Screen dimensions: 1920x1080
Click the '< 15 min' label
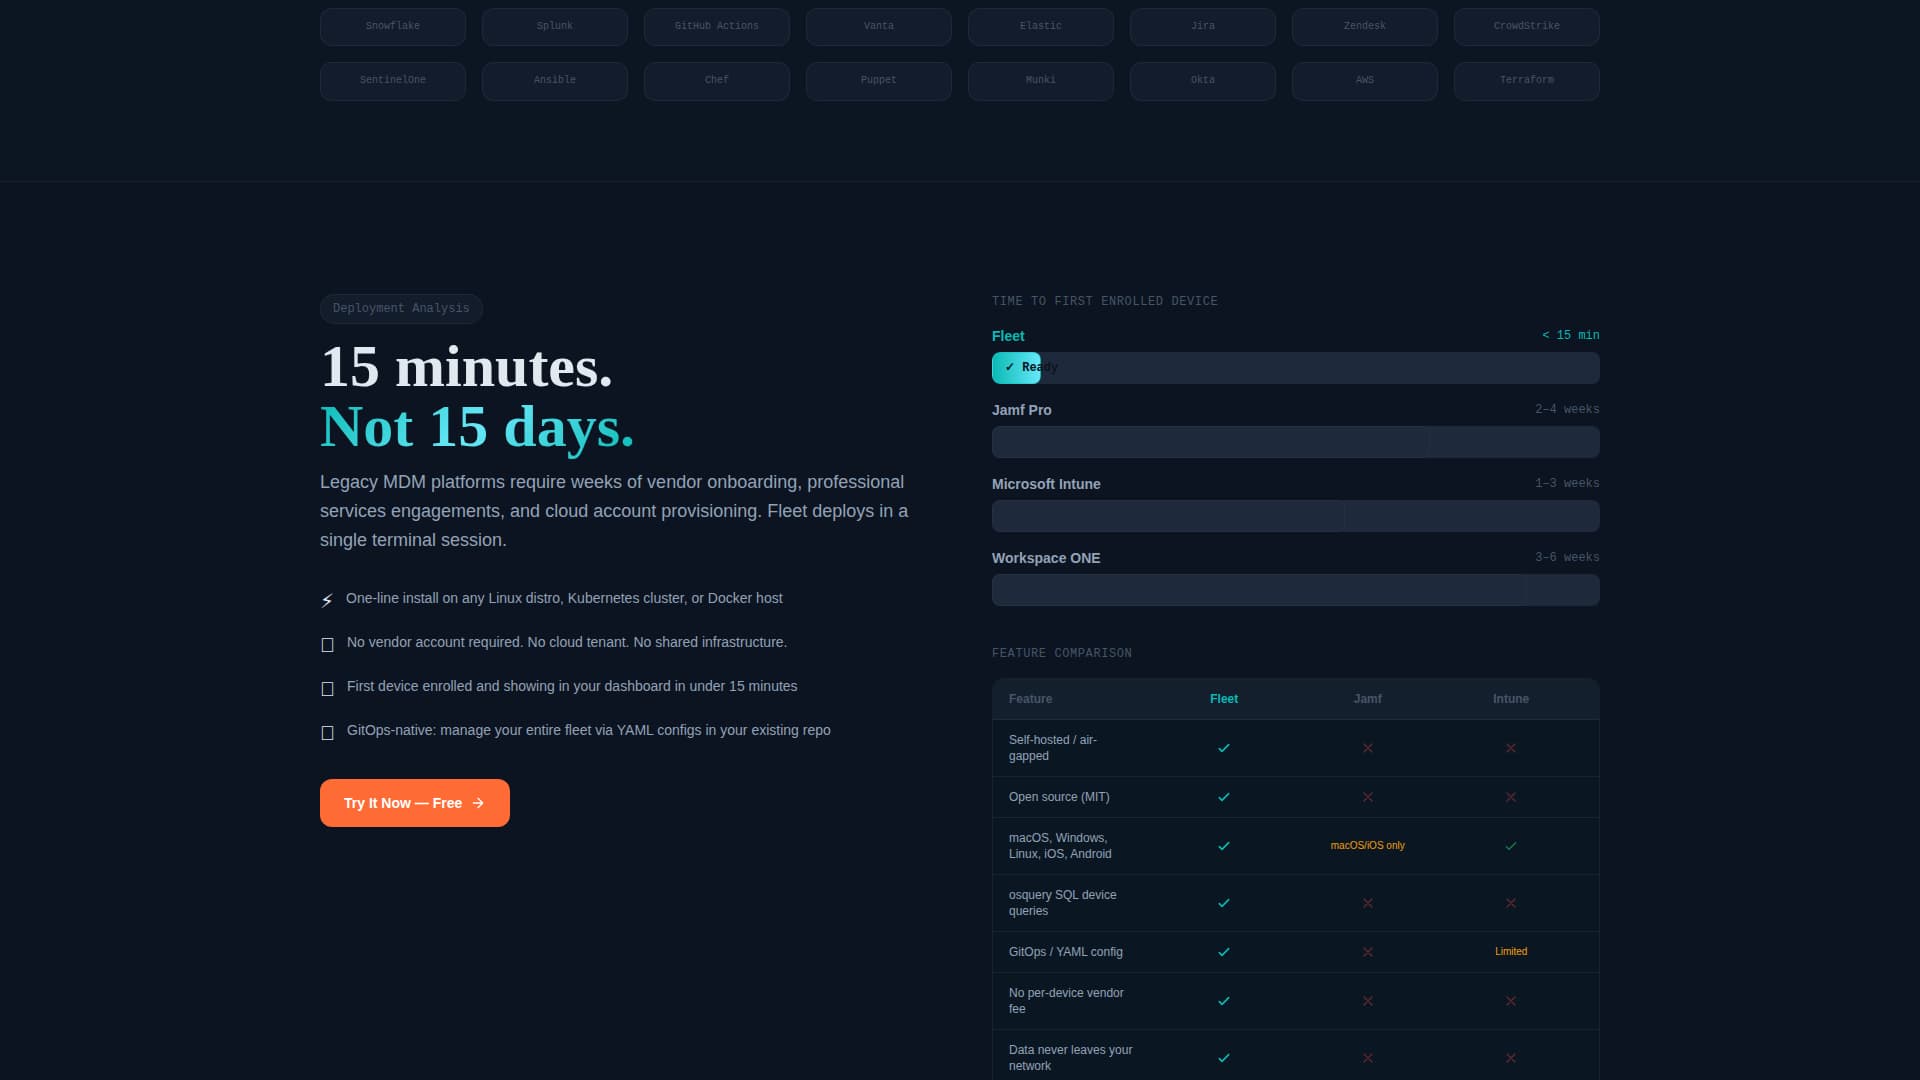(1571, 335)
